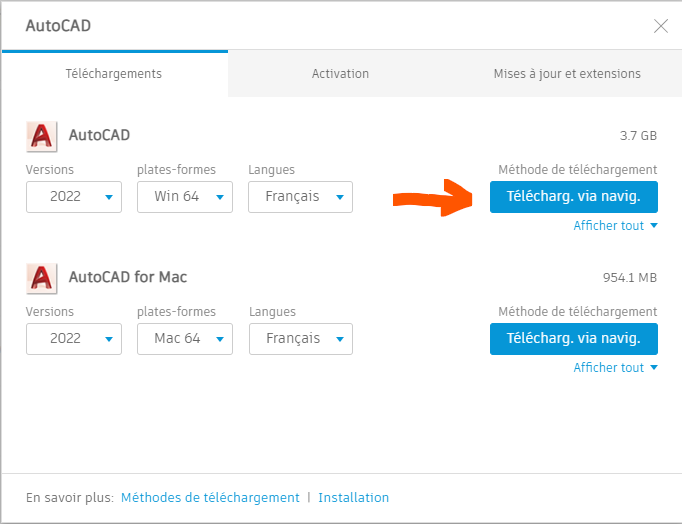This screenshot has width=682, height=524.
Task: Open the Versions dropdown for AutoCAD
Action: pos(74,197)
